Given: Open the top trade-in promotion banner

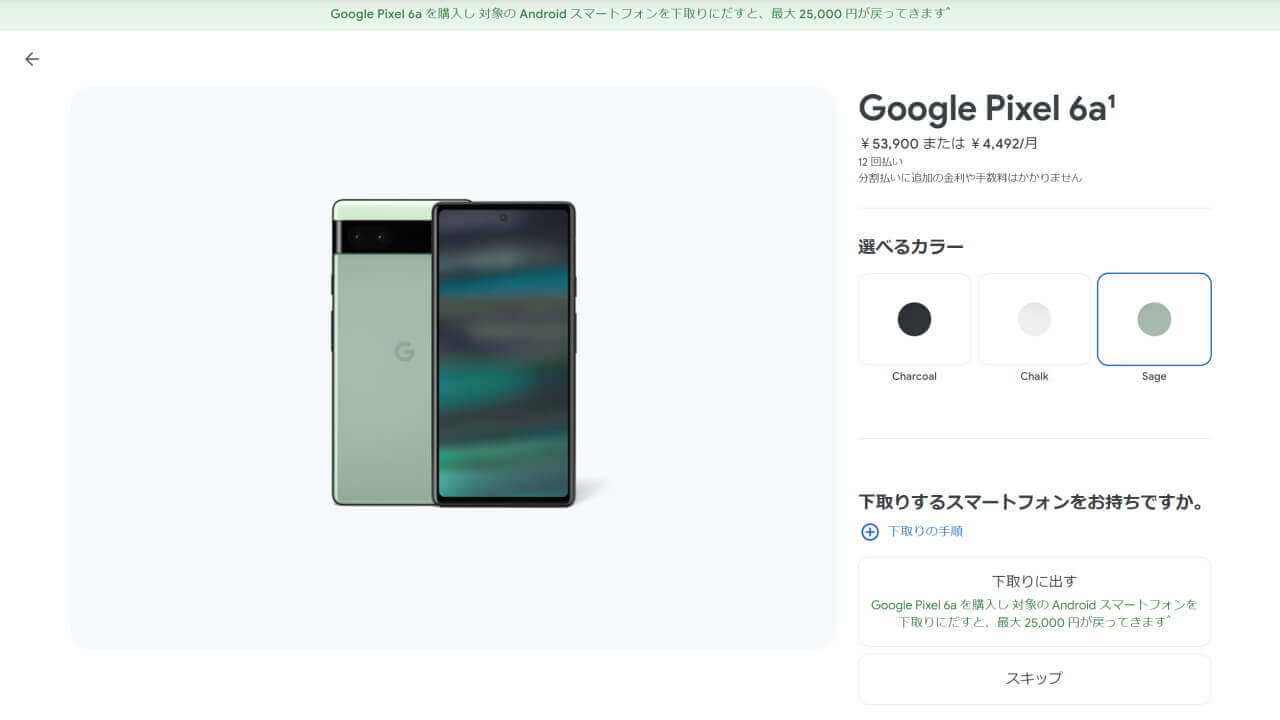Looking at the screenshot, I should click(640, 14).
